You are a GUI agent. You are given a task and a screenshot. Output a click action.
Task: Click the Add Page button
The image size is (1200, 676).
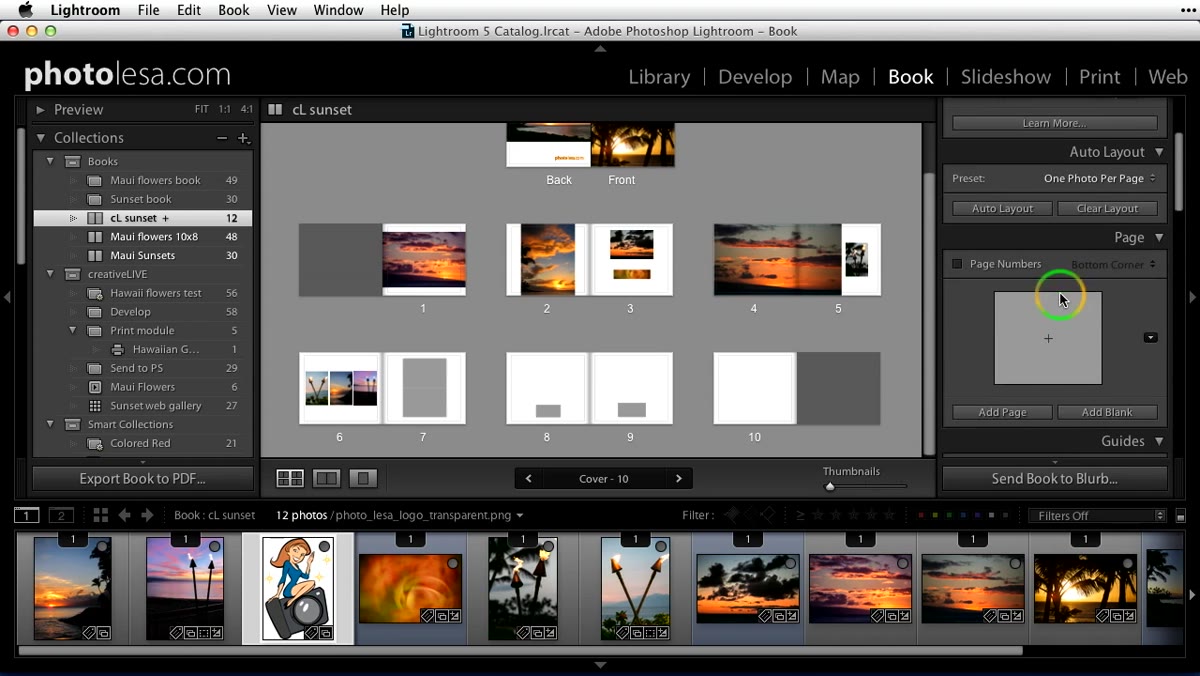(1002, 412)
